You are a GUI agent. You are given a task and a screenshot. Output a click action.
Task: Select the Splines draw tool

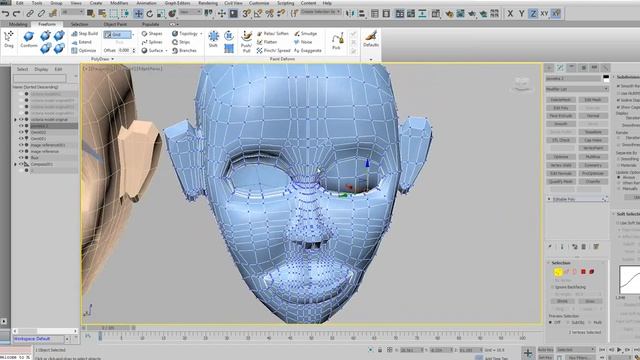152,42
